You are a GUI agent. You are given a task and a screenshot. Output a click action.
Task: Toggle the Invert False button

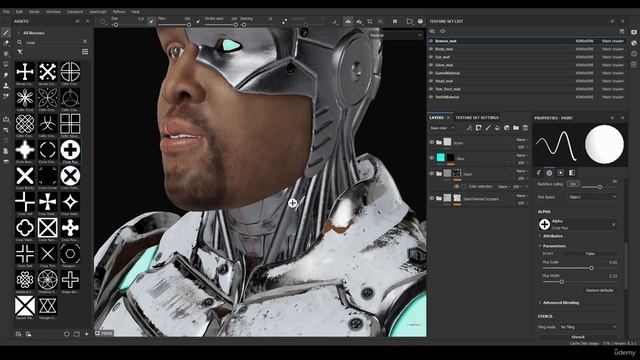590,253
